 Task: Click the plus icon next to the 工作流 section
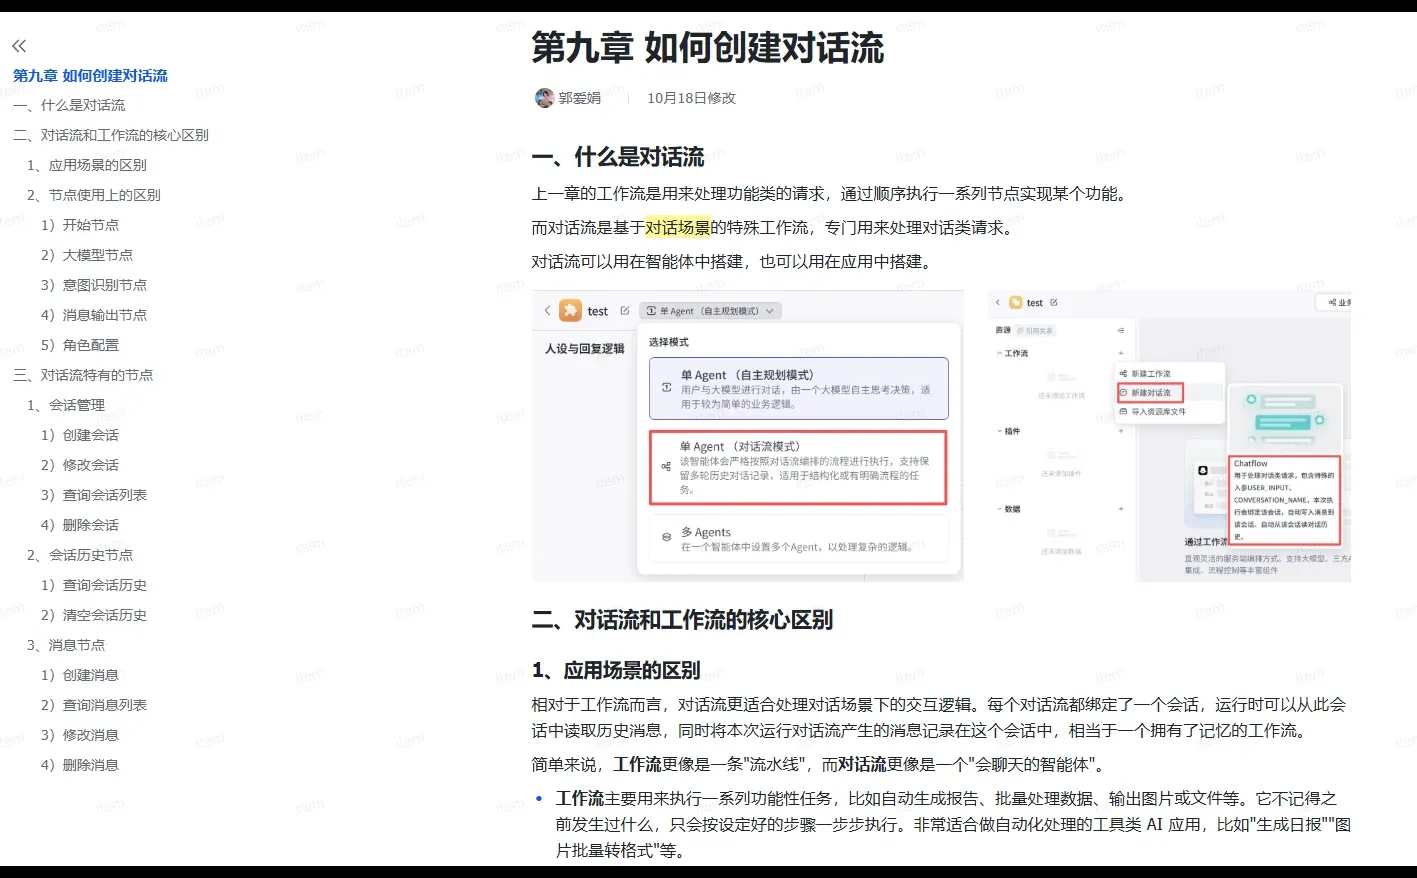[x=1121, y=353]
